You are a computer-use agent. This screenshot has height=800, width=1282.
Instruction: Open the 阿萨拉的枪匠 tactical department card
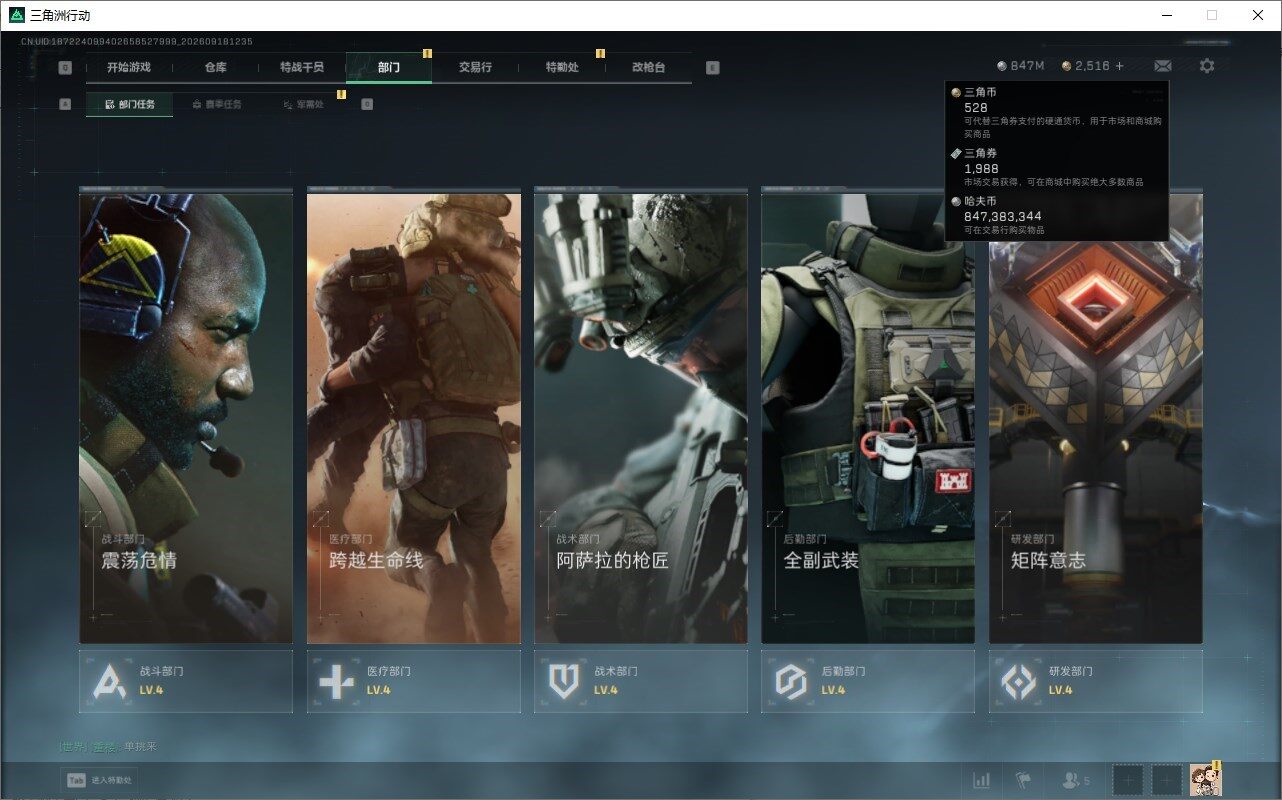641,418
